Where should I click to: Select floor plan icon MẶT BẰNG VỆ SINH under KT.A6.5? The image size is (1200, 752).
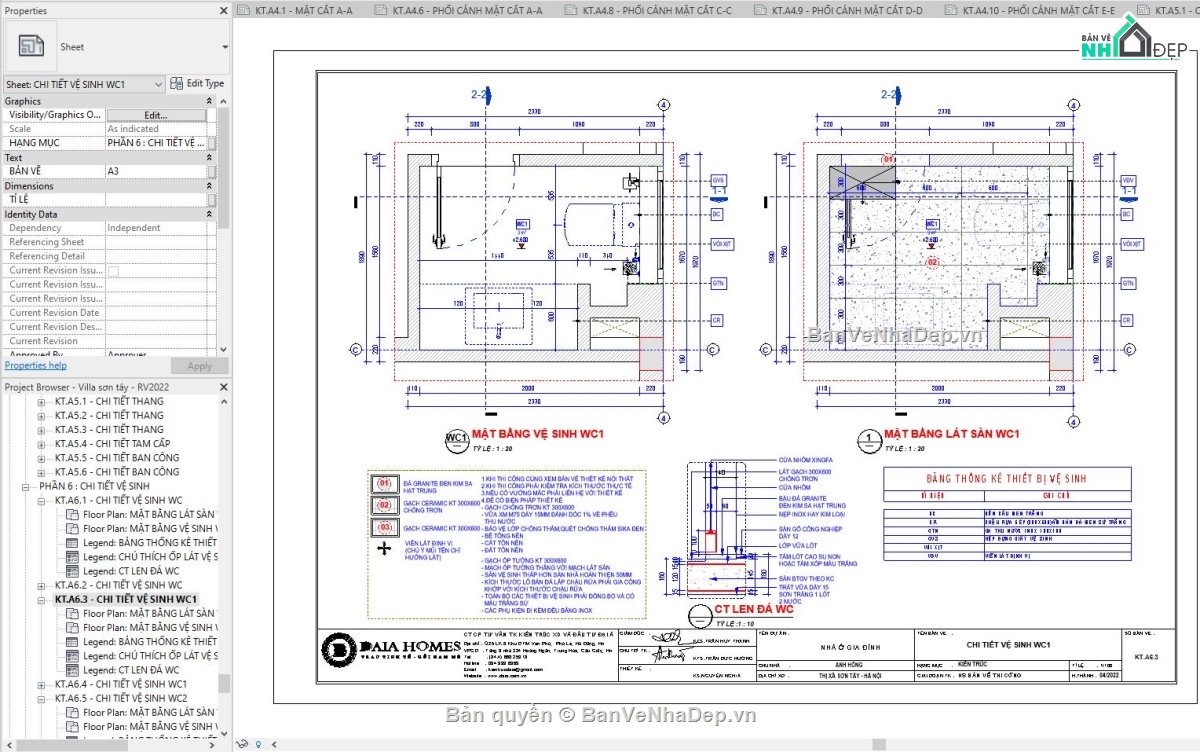[73, 727]
